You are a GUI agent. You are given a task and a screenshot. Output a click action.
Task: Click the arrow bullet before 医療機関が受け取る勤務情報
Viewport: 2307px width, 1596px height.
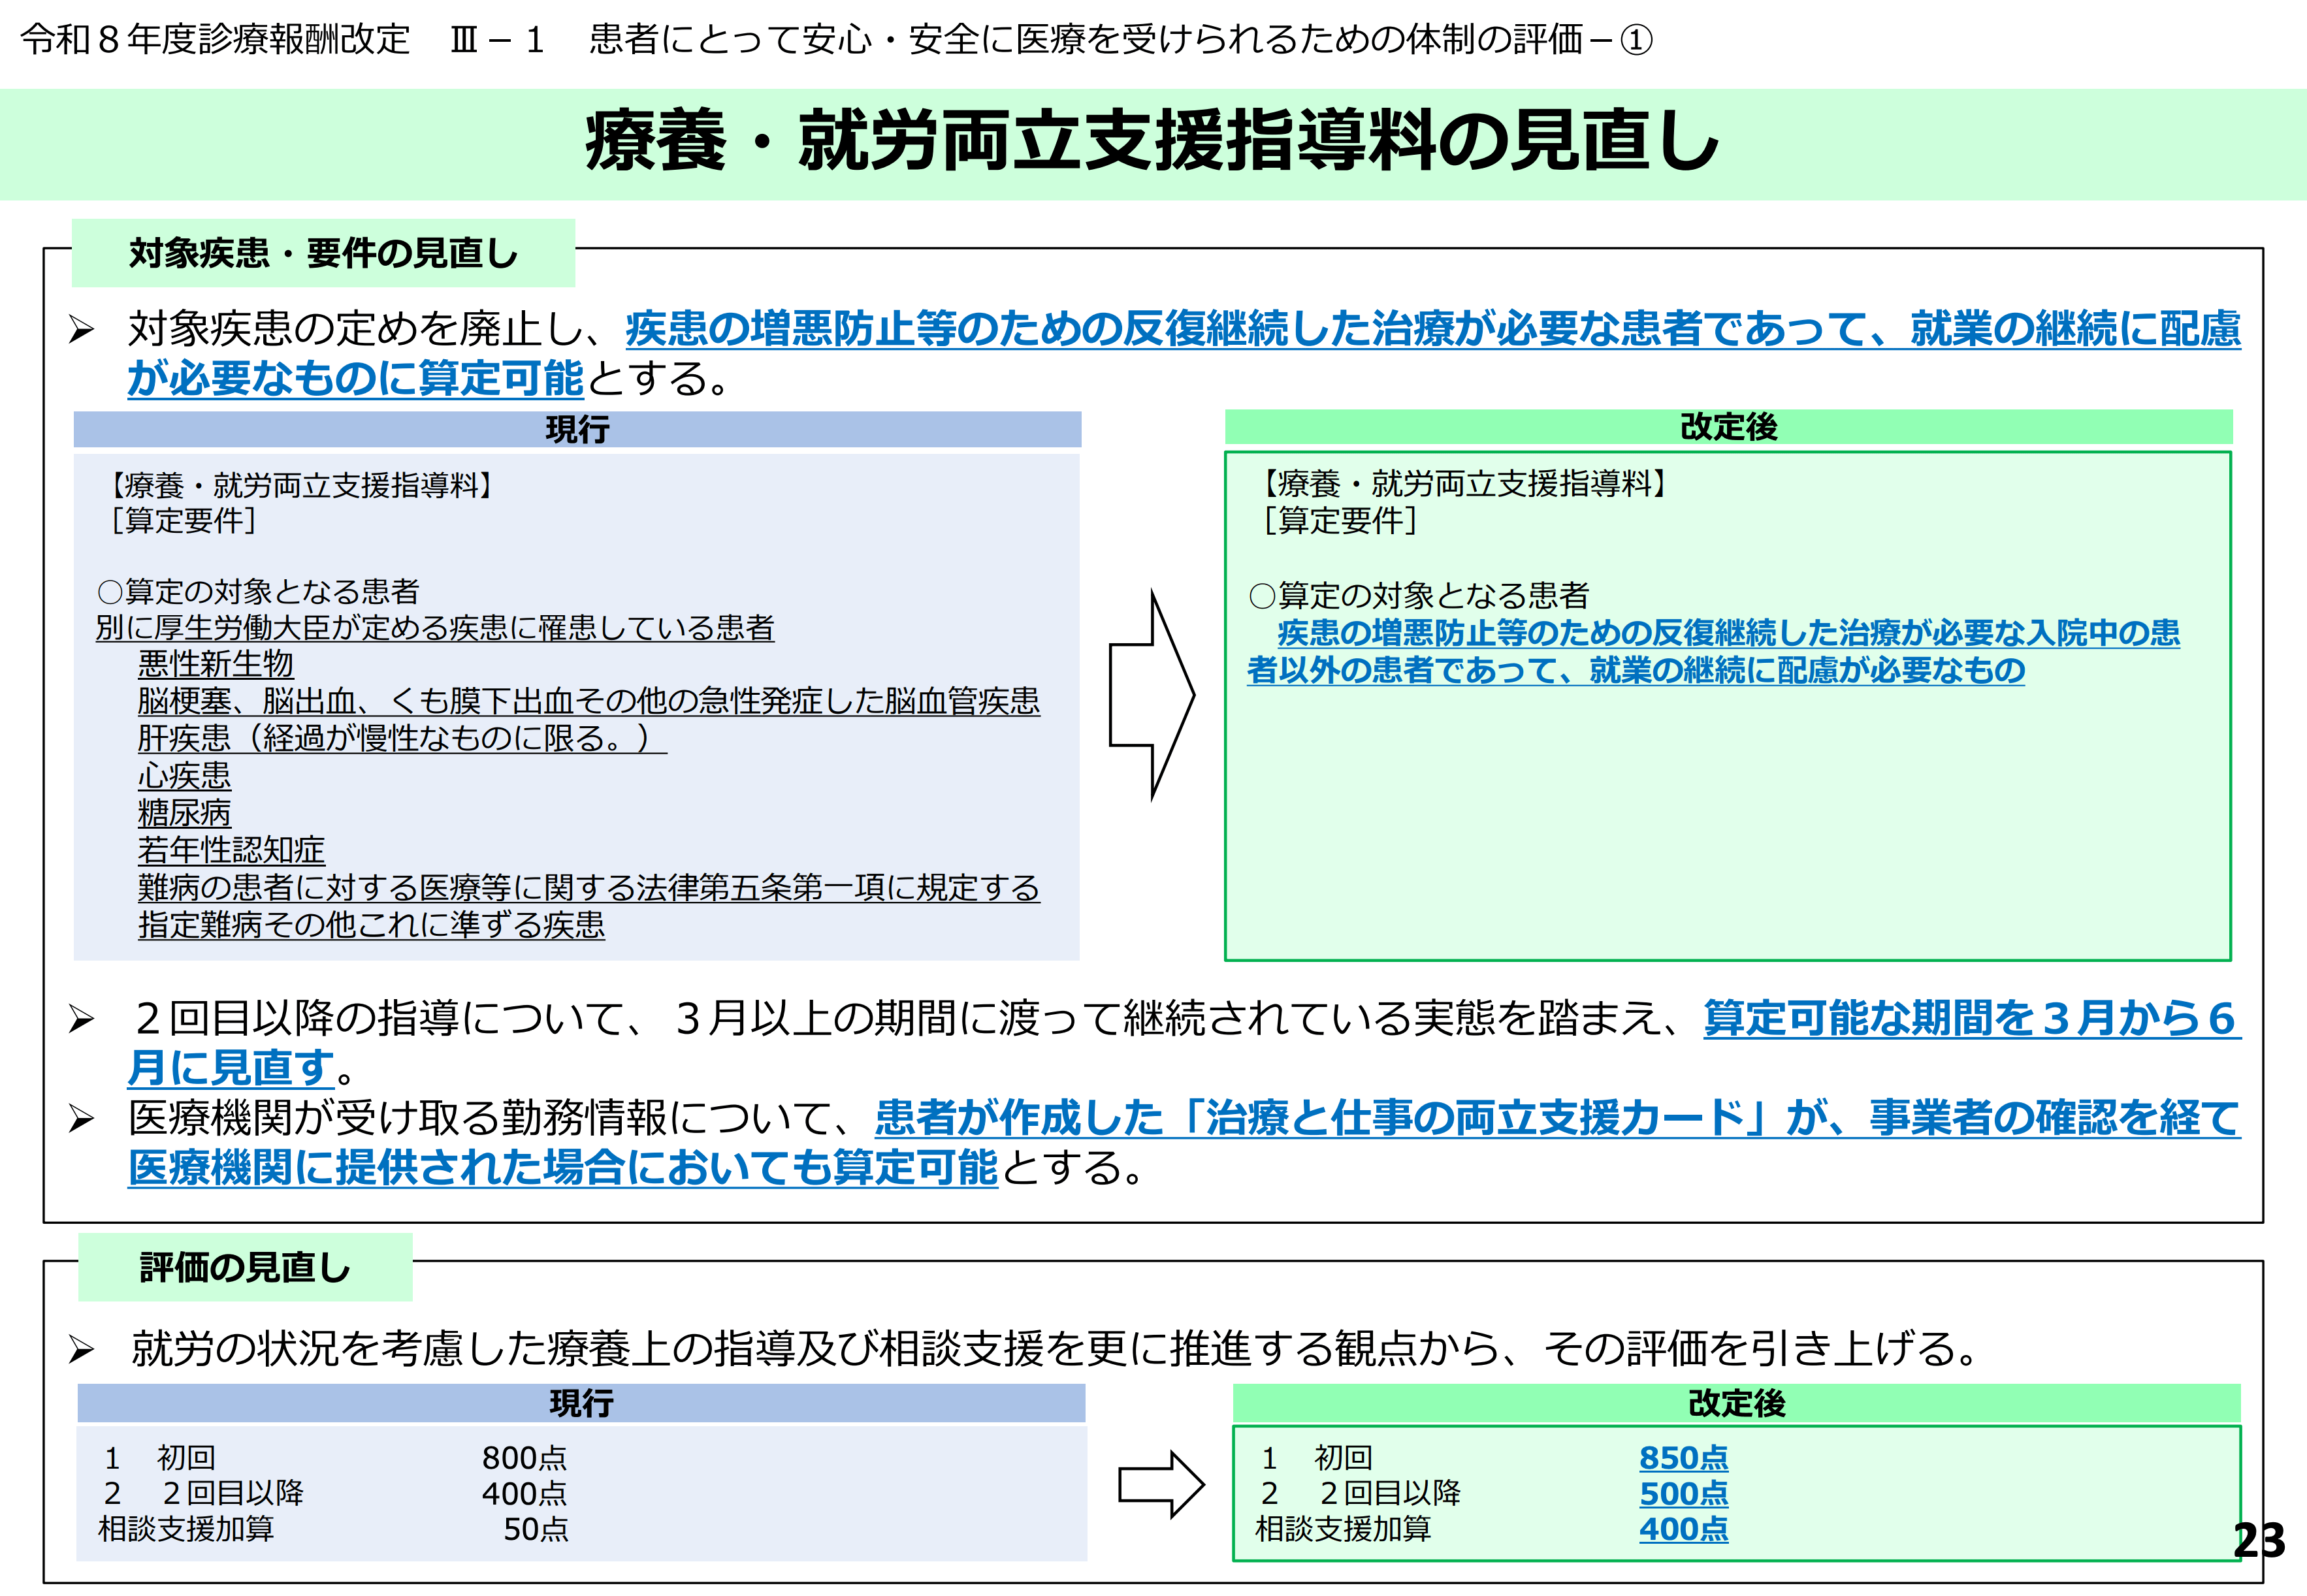[81, 1119]
